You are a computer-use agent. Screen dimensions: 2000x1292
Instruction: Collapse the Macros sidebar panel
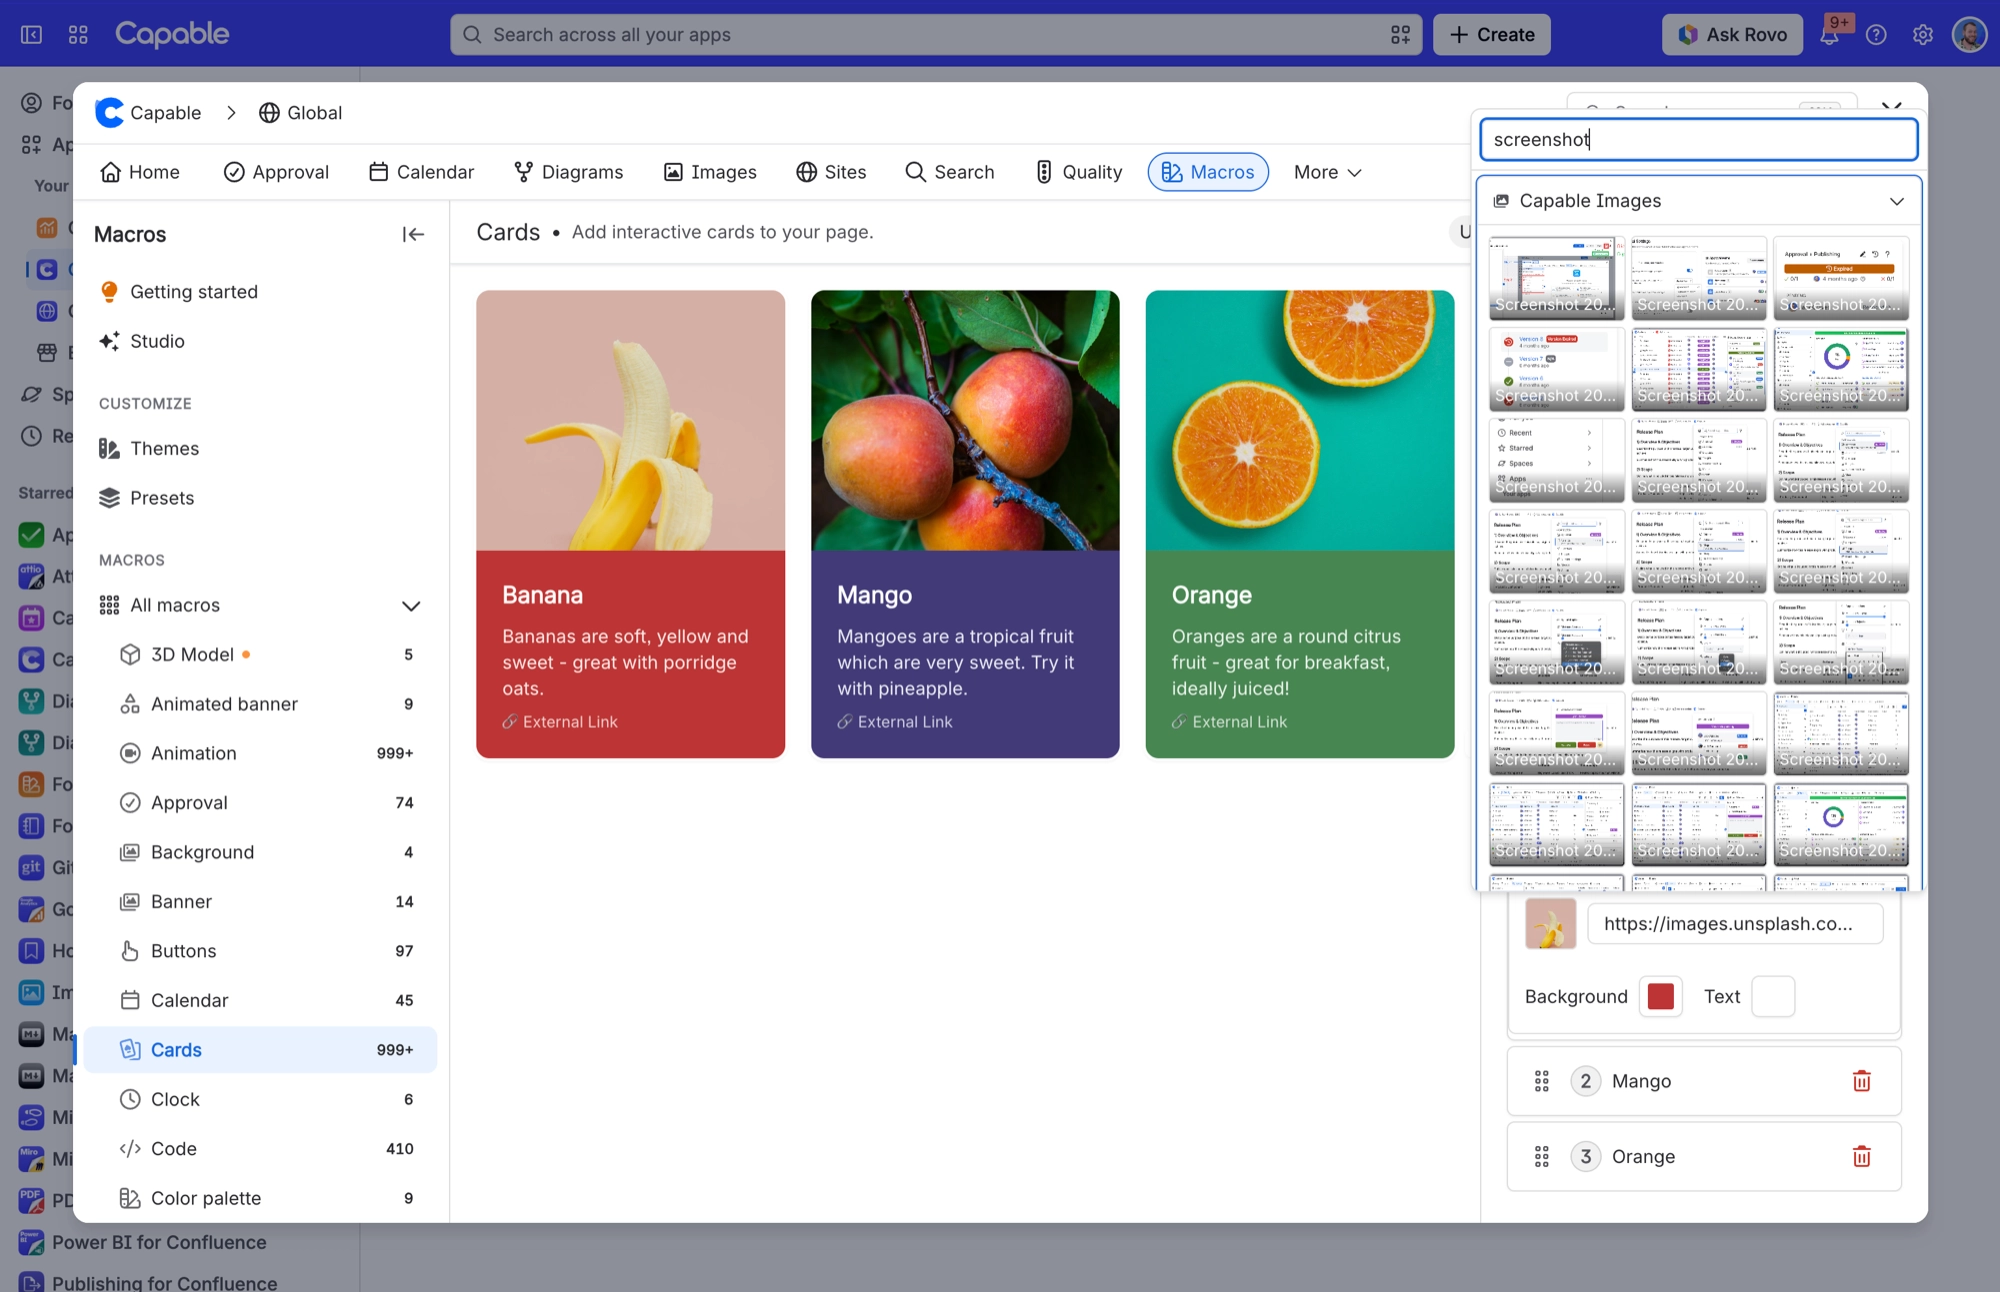coord(413,234)
